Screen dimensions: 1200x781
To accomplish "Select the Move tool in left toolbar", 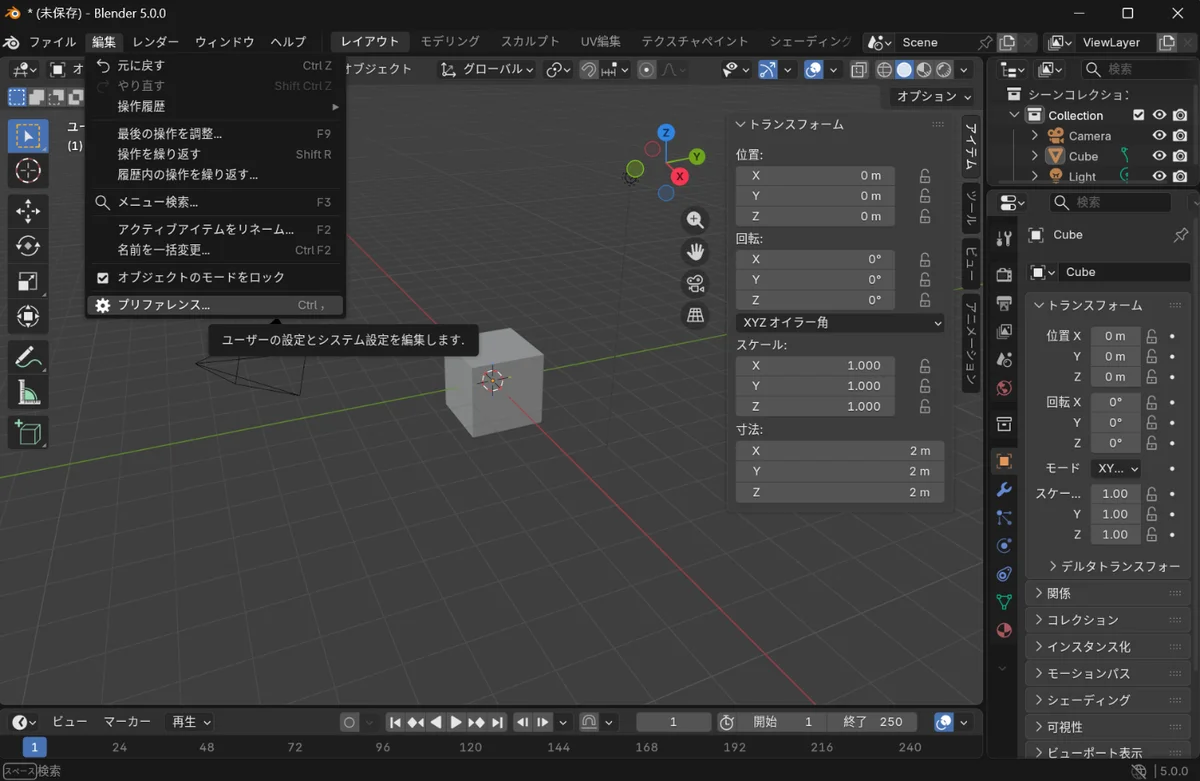I will point(28,210).
